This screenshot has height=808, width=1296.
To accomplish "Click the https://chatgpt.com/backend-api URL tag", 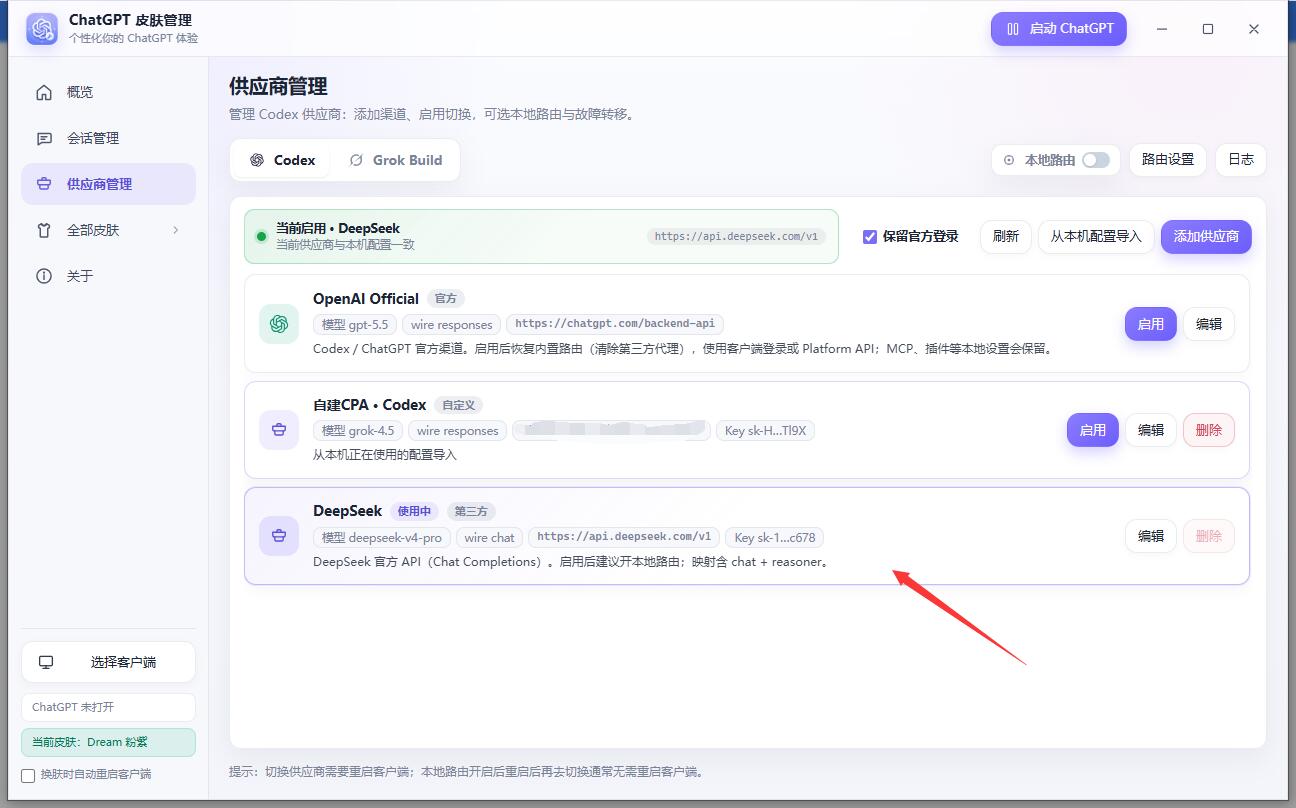I will point(615,324).
